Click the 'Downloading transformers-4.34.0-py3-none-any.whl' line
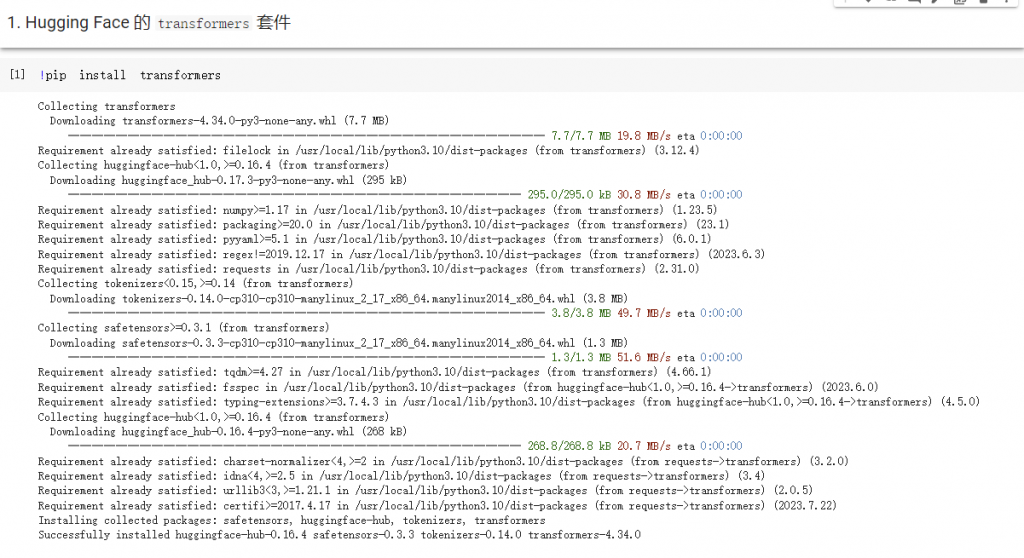Viewport: 1024px width, 558px height. [x=219, y=121]
